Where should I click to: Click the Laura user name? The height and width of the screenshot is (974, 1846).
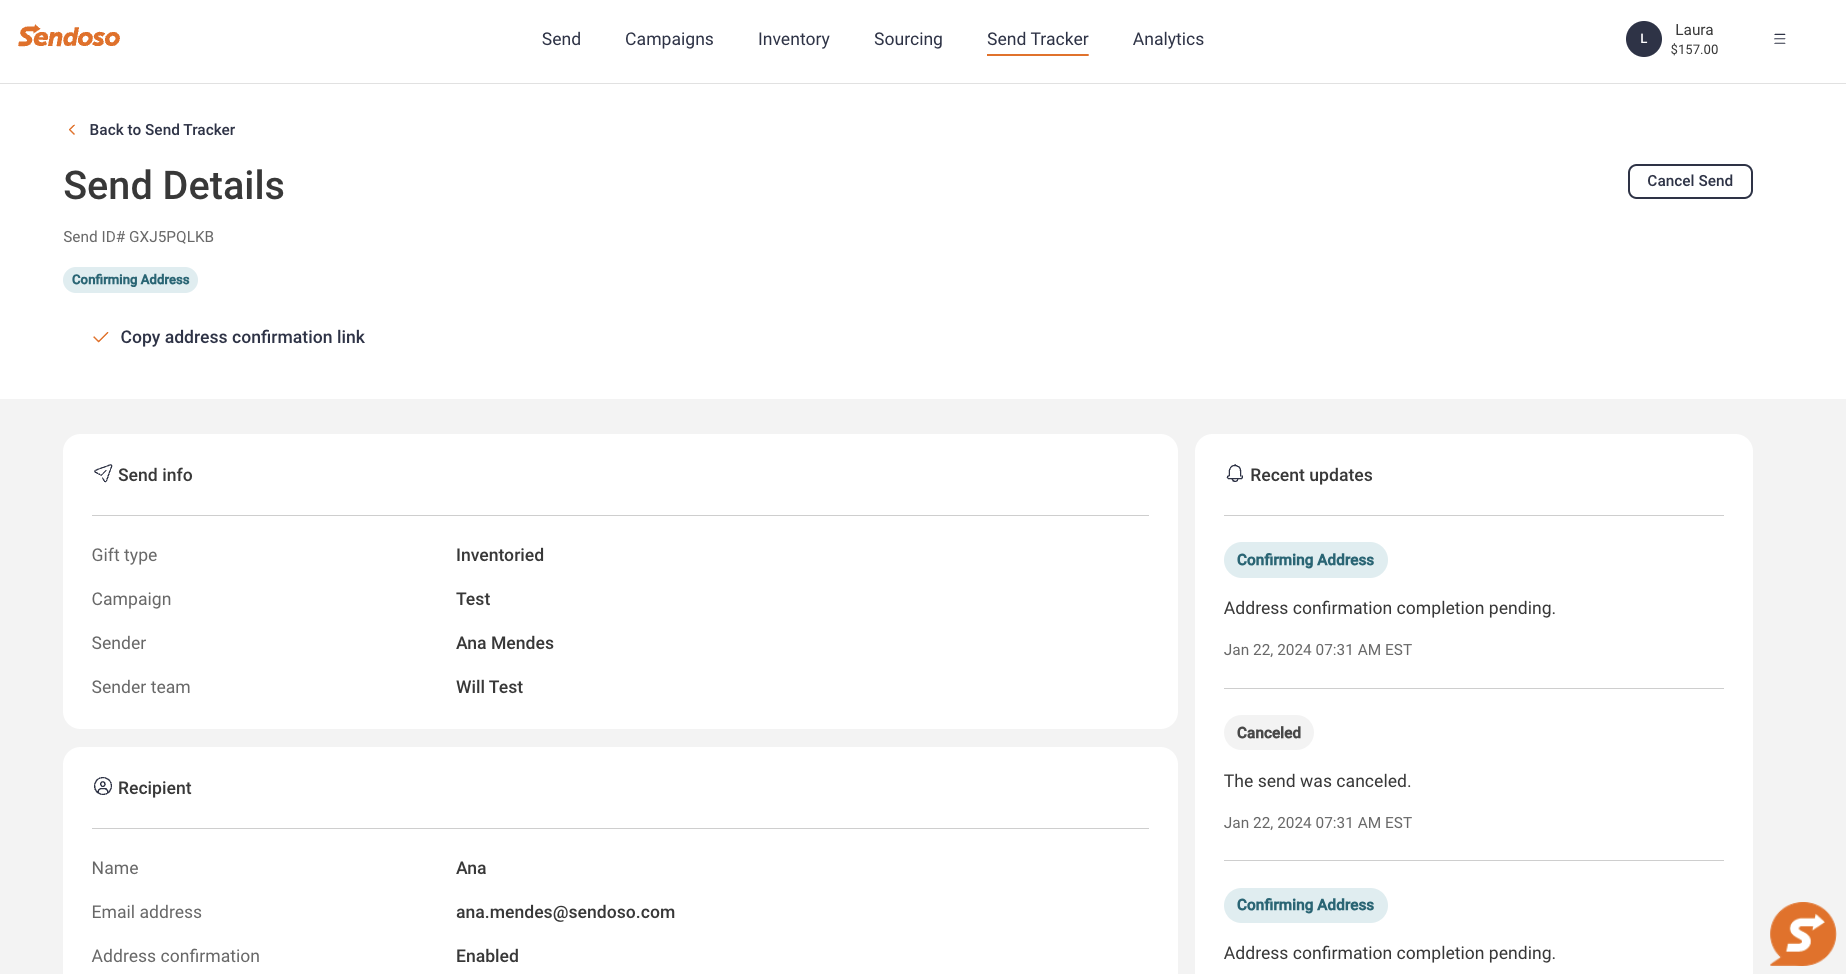point(1694,30)
